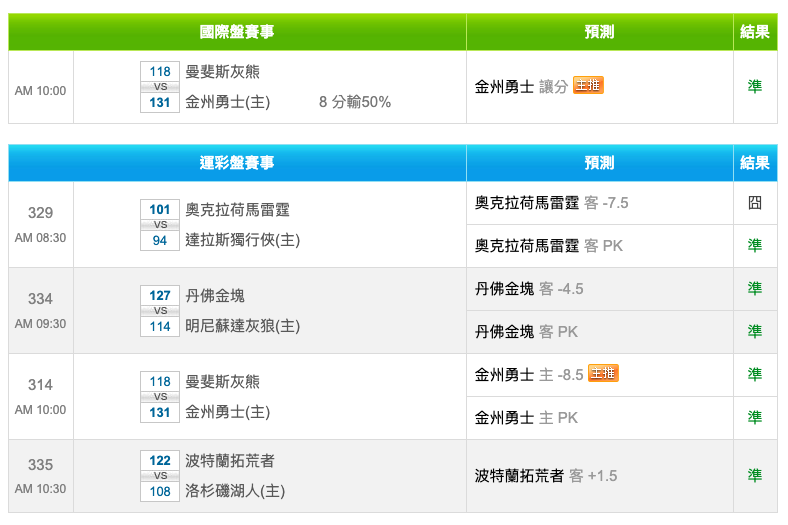Click the 準 result for 波特蘭拓荒者 客 +1.5

[755, 476]
